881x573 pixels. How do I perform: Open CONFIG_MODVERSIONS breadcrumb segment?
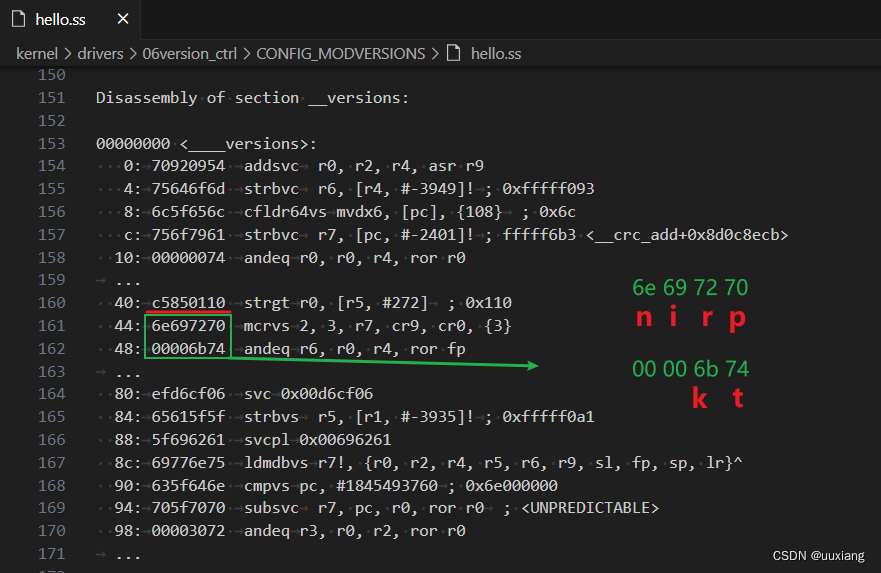tap(340, 54)
